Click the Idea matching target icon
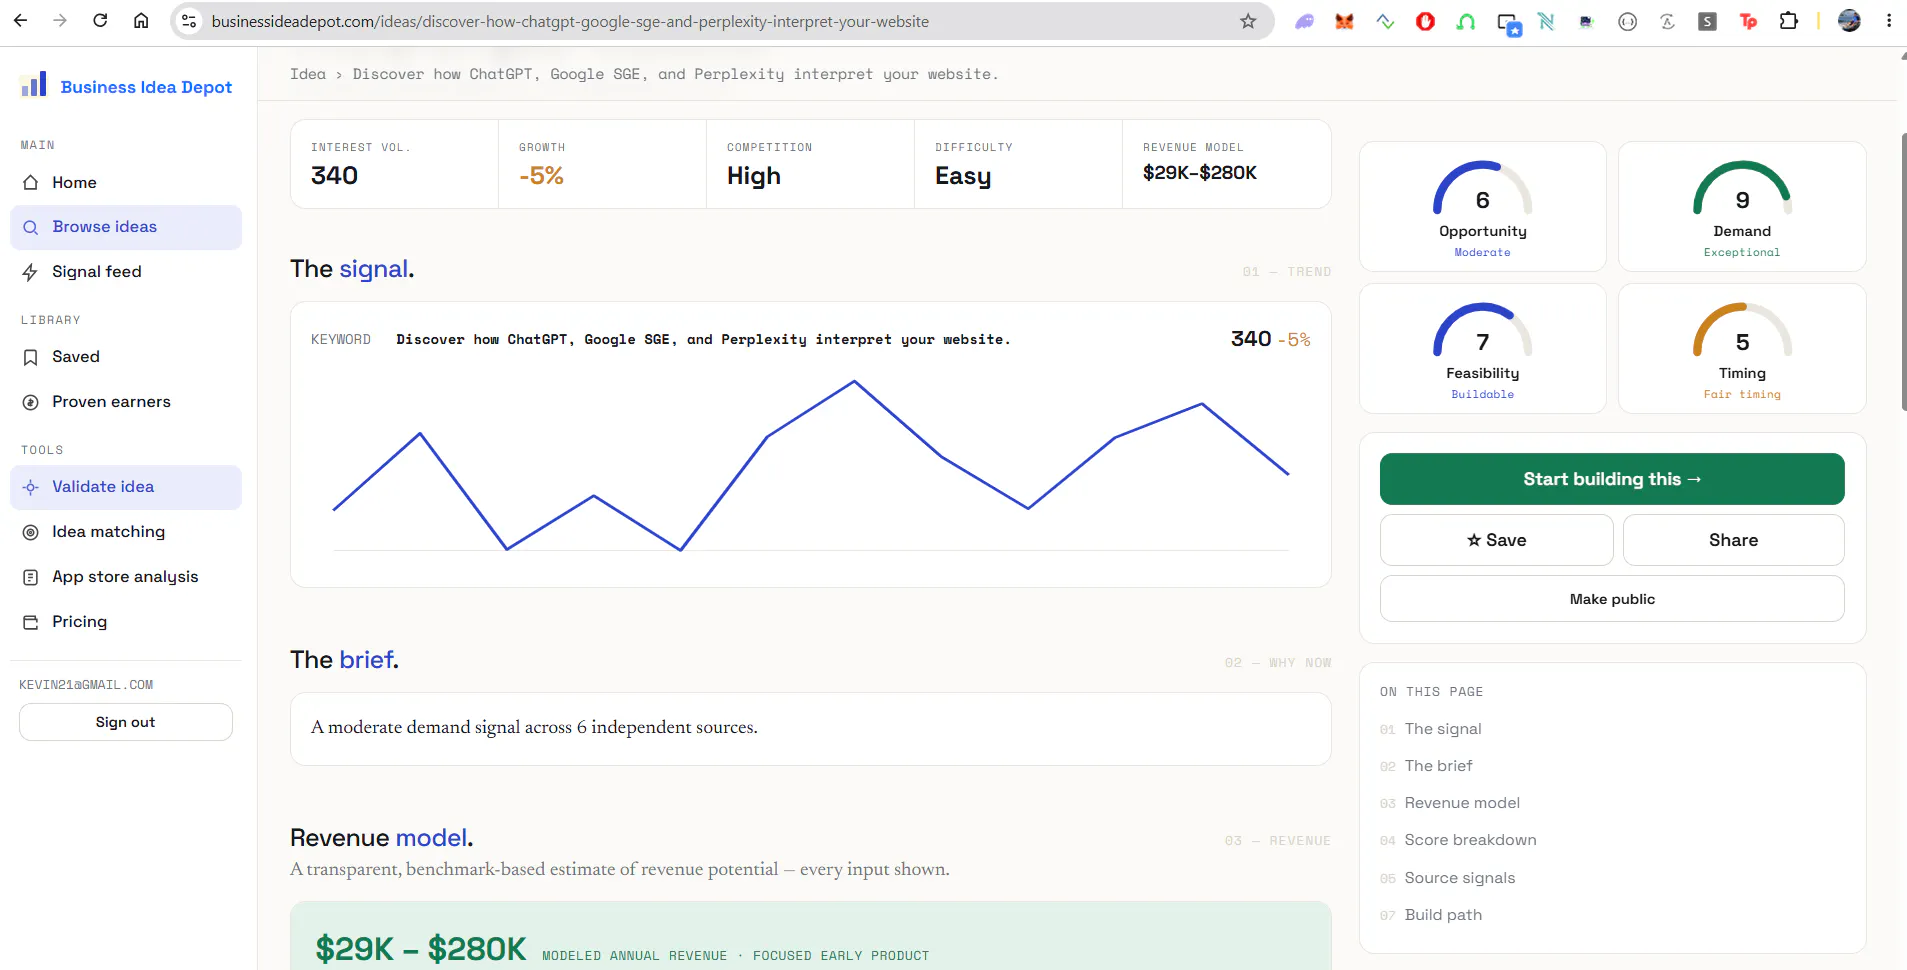1907x970 pixels. 31,532
